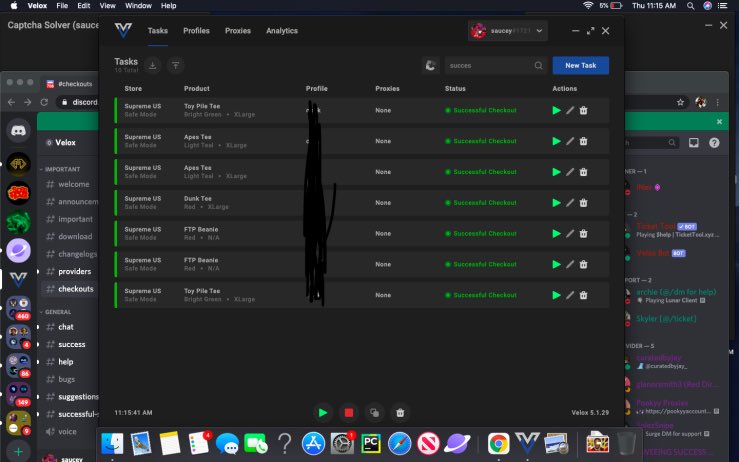Click the Dunk Tee product name
This screenshot has height=462, width=739.
pyautogui.click(x=197, y=198)
